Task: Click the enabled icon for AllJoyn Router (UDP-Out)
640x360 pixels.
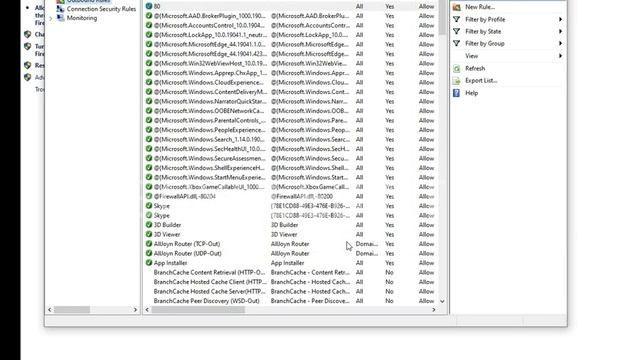Action: point(149,253)
